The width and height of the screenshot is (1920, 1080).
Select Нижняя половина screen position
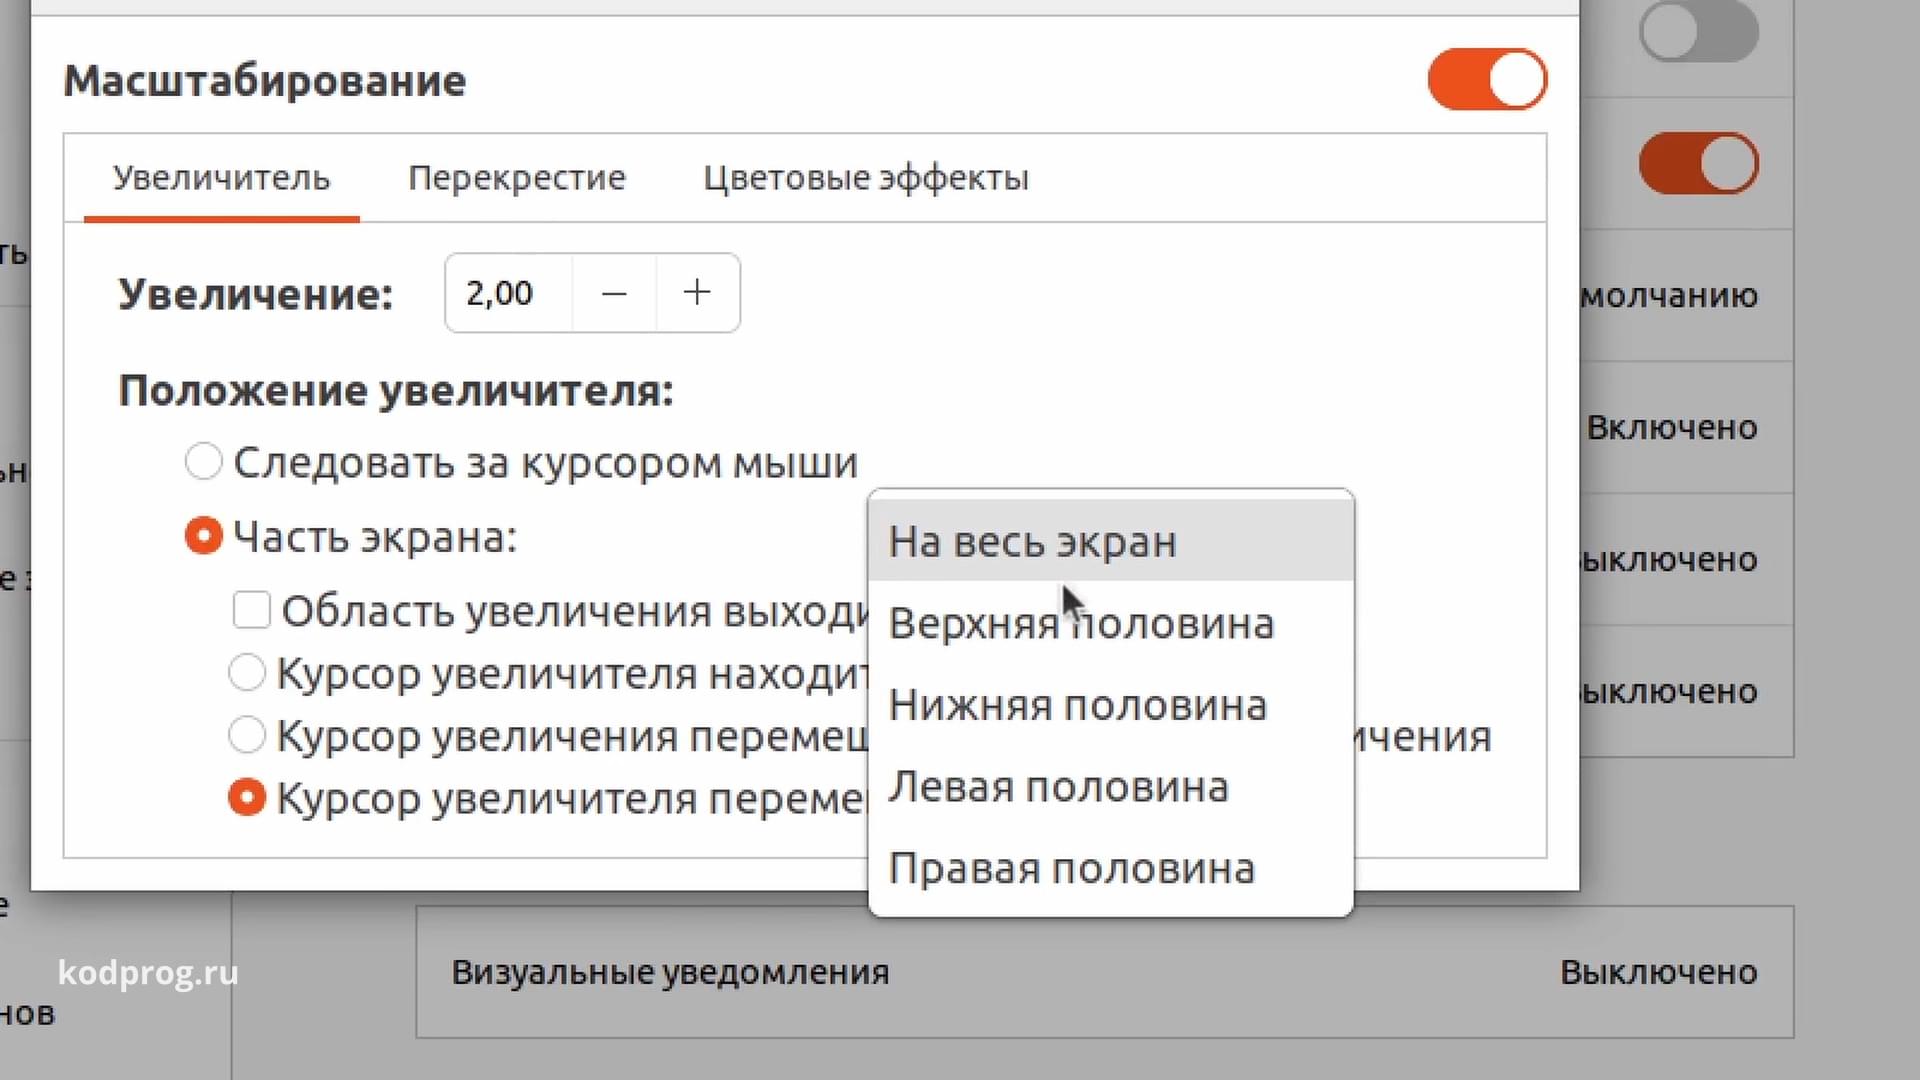1076,704
